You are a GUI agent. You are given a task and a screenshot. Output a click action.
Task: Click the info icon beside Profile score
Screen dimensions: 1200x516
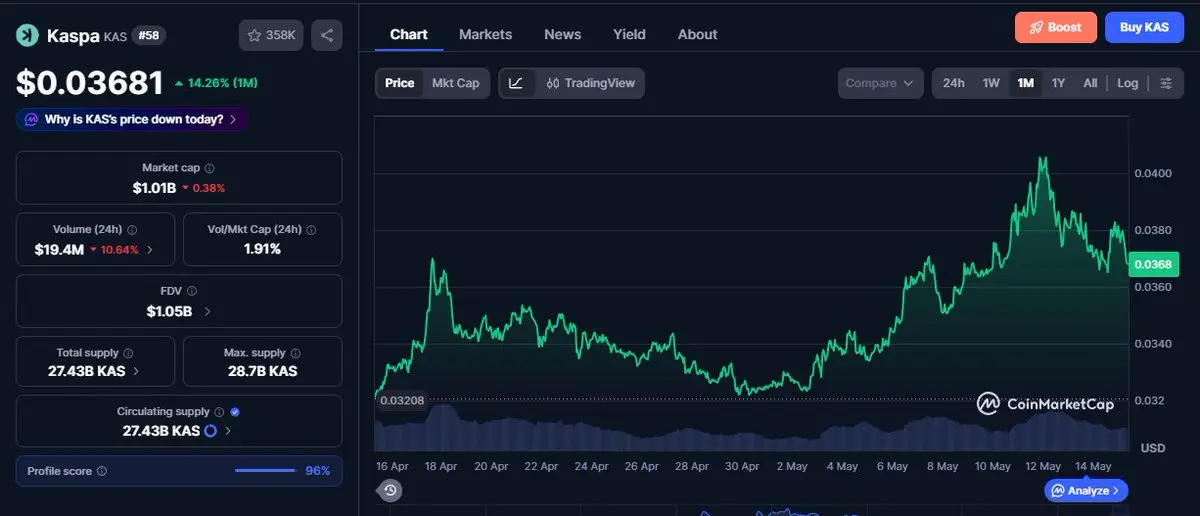(x=102, y=471)
